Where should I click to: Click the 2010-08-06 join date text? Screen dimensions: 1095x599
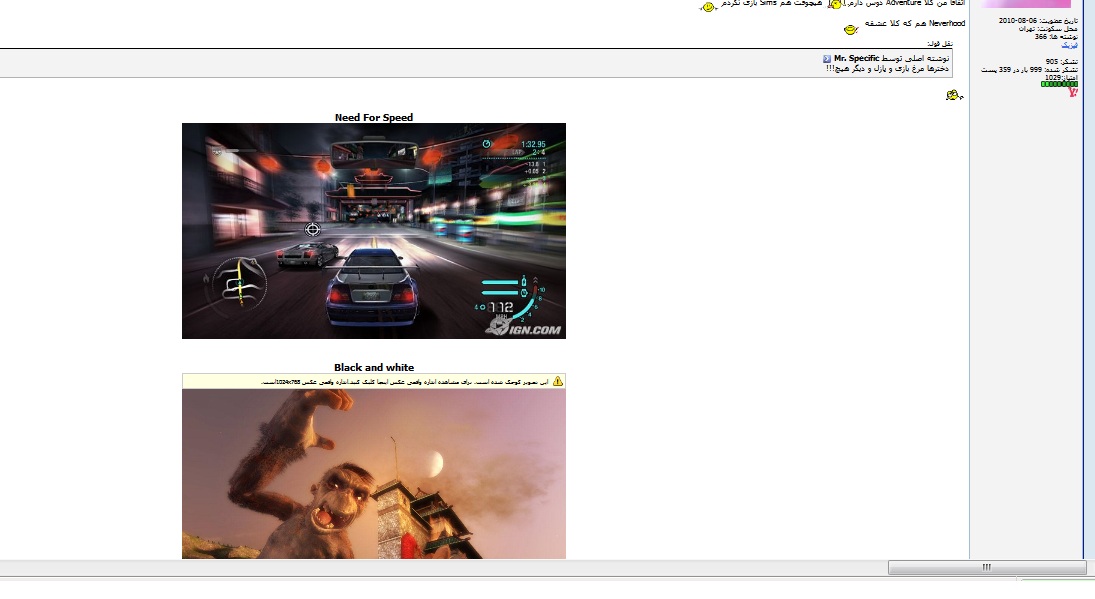tap(1018, 21)
